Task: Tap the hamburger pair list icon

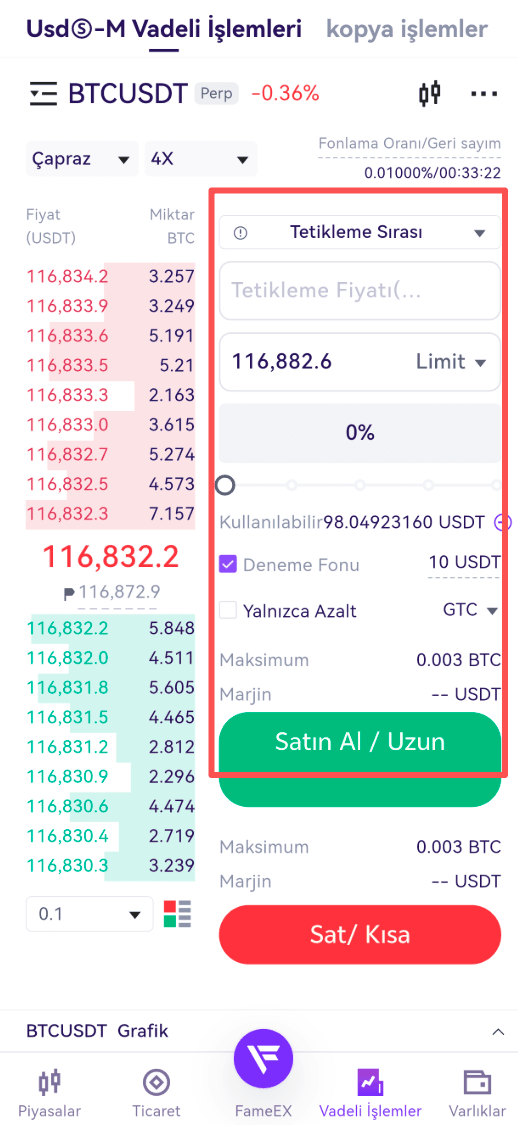Action: click(43, 94)
